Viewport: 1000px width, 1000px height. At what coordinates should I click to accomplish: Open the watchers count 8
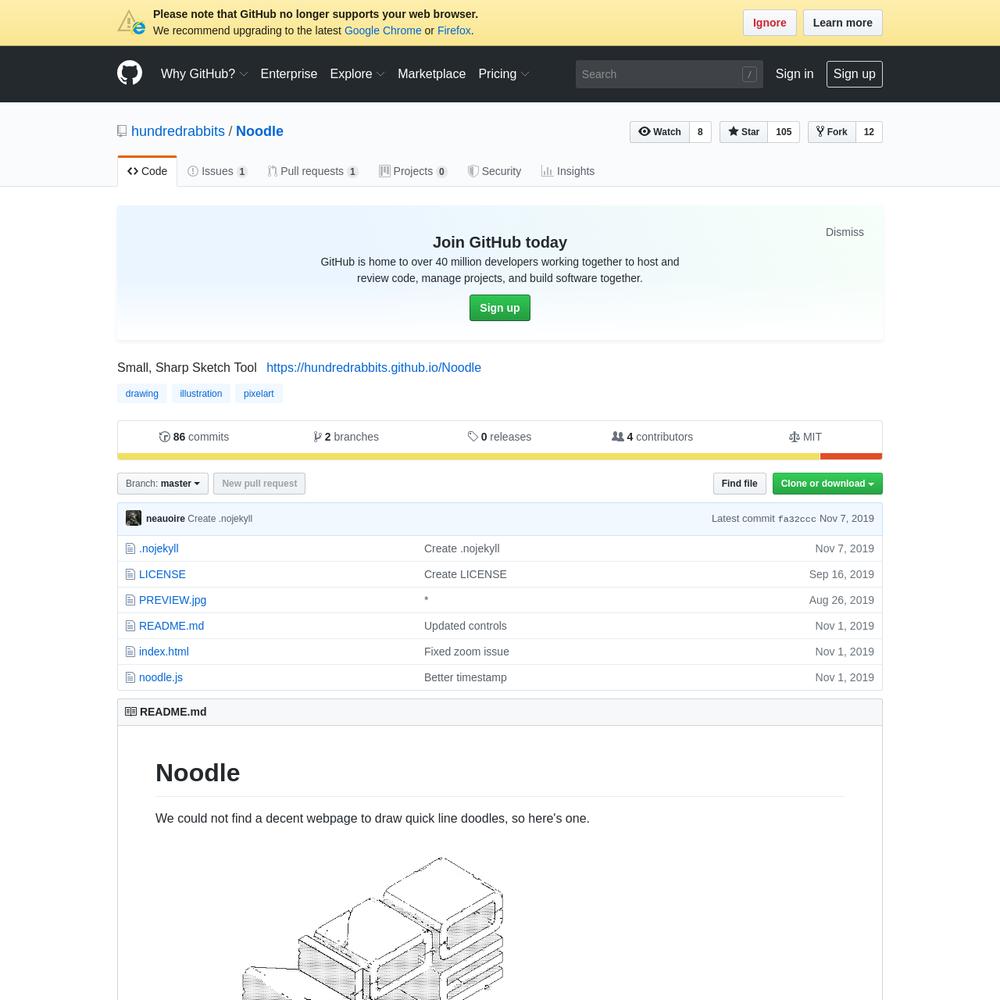point(700,132)
